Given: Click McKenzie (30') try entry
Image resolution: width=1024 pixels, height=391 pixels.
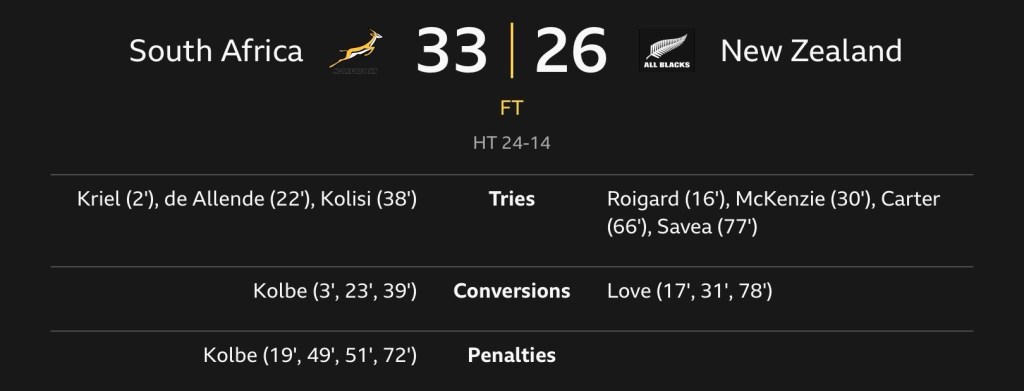Looking at the screenshot, I should click(803, 199).
